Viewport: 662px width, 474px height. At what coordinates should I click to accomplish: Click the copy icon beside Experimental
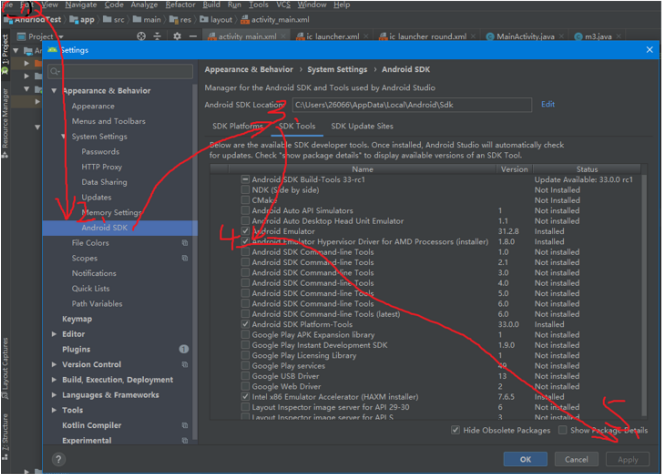(x=184, y=440)
